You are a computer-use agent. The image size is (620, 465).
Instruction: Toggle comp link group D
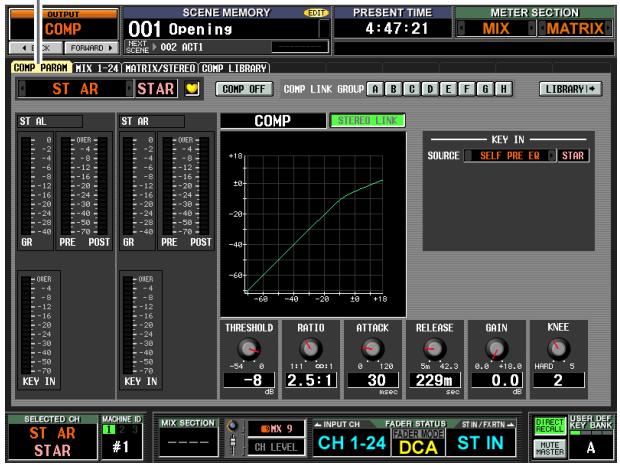point(430,89)
